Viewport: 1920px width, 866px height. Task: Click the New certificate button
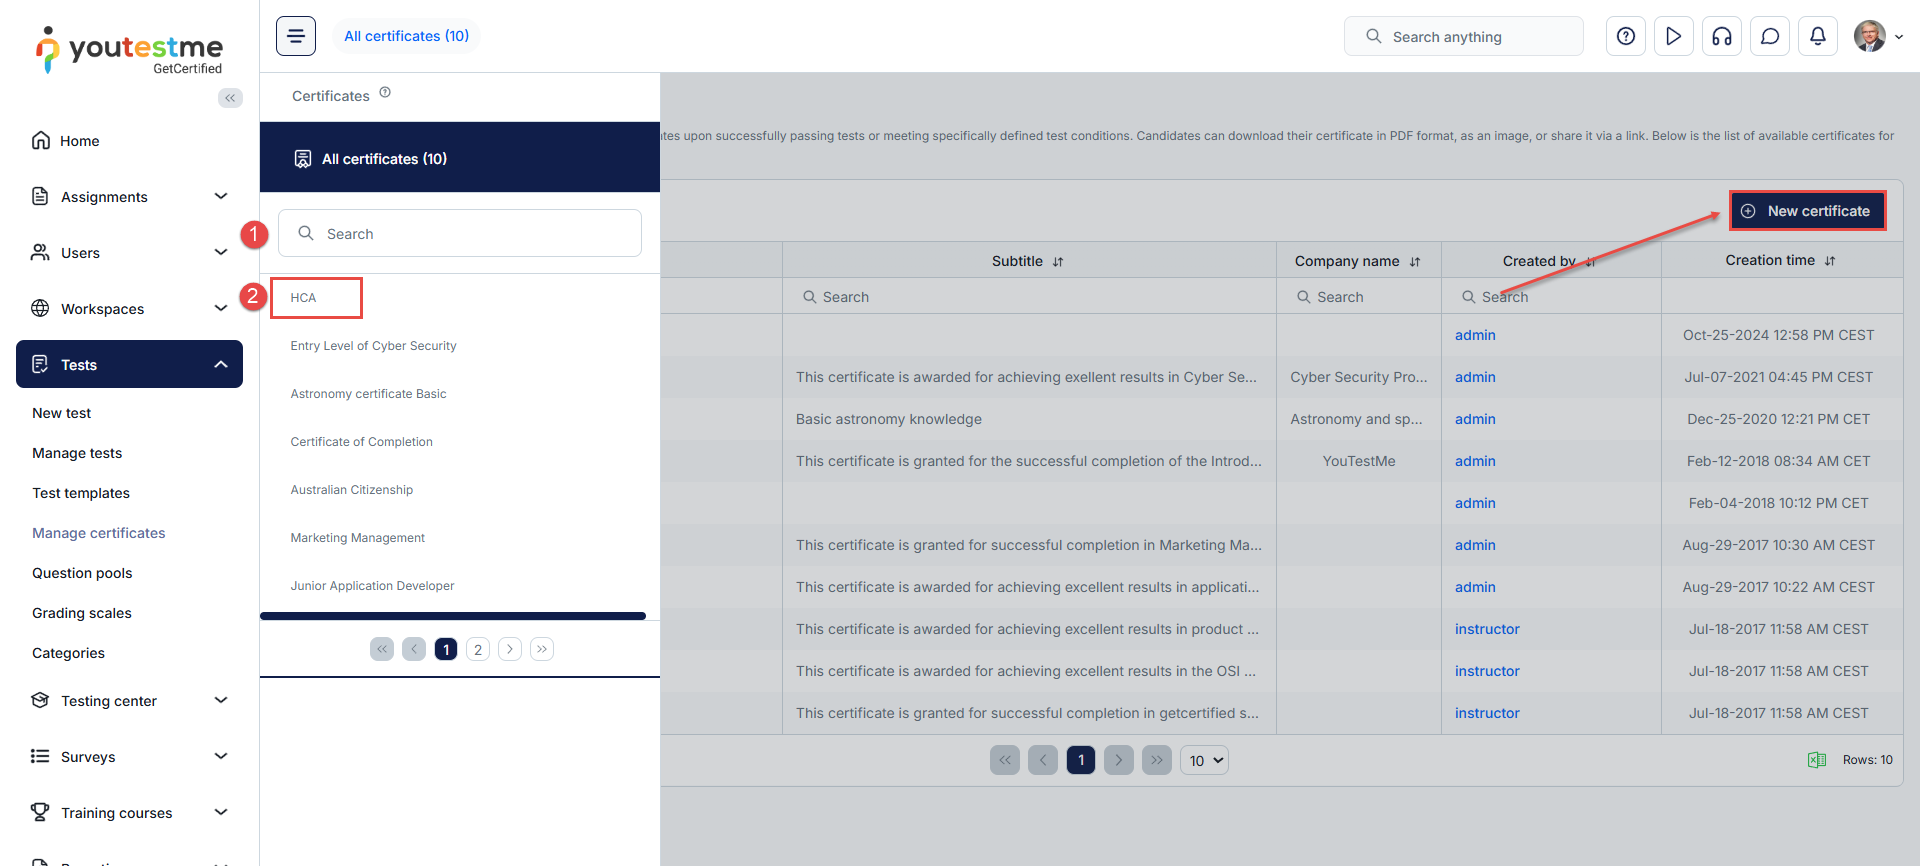(1807, 211)
